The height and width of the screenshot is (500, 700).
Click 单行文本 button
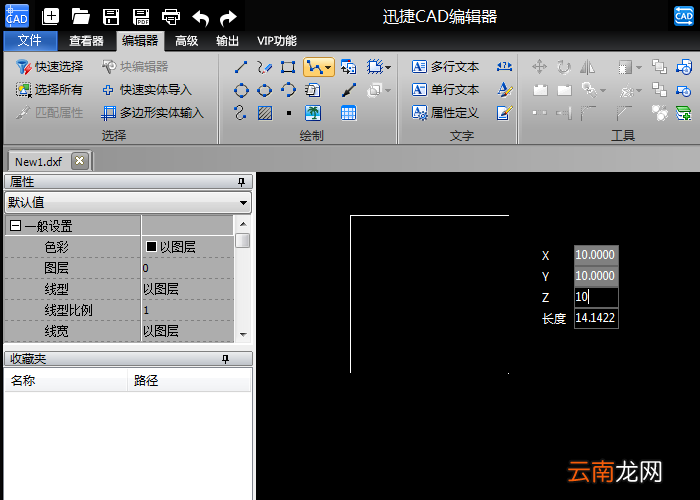click(445, 90)
